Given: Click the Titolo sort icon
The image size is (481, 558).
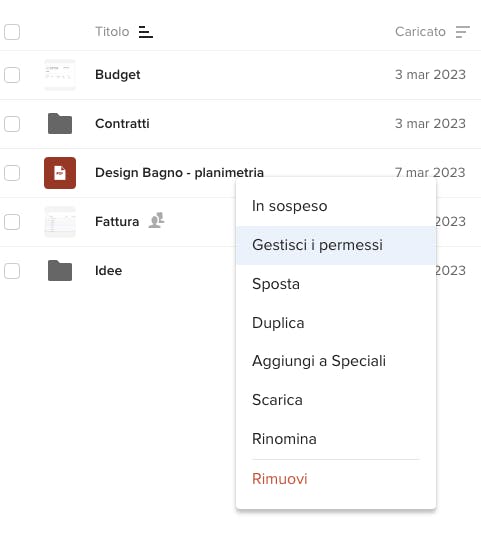Looking at the screenshot, I should pyautogui.click(x=146, y=32).
